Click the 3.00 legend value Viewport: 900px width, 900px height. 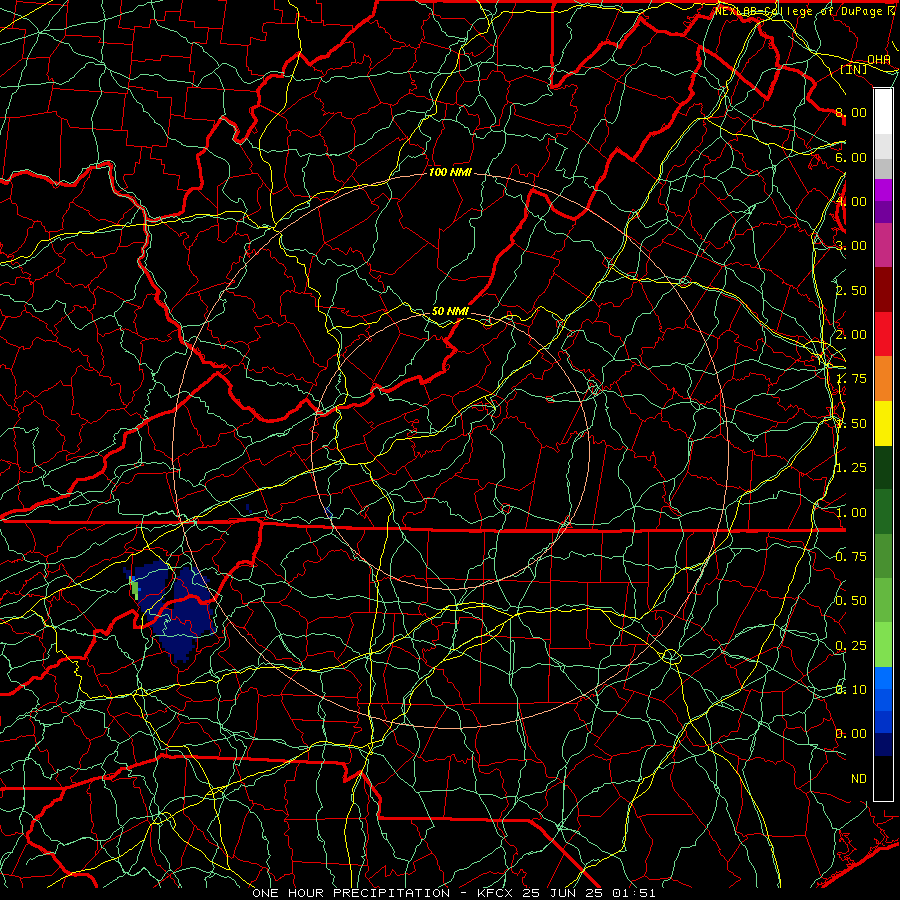tap(851, 246)
